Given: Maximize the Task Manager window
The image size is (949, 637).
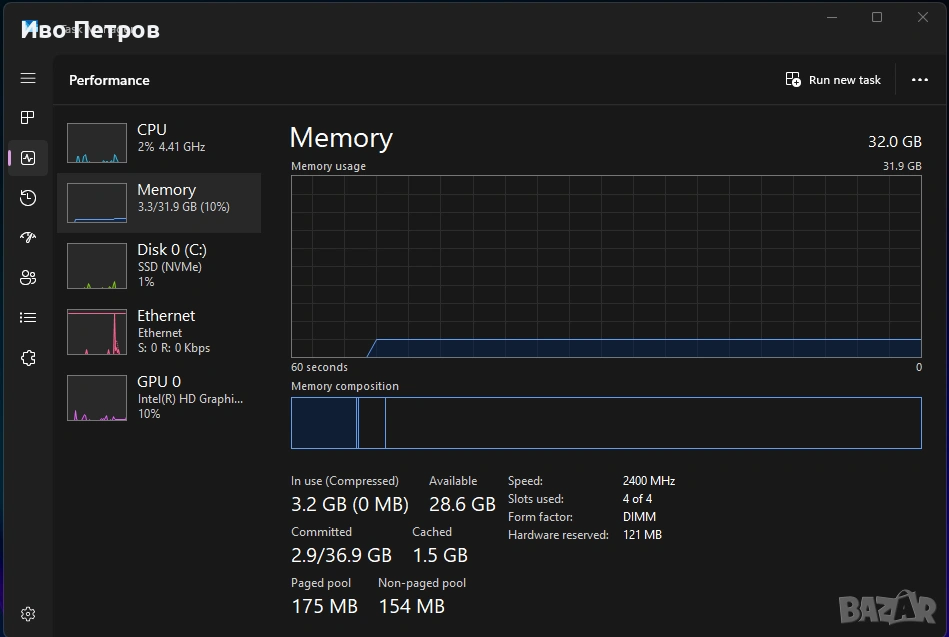Looking at the screenshot, I should click(x=877, y=17).
